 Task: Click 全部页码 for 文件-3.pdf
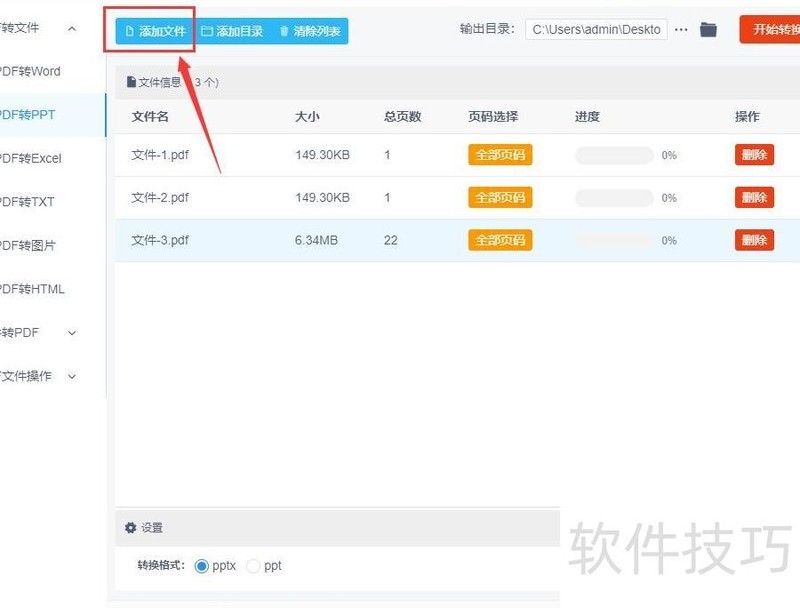tap(500, 240)
